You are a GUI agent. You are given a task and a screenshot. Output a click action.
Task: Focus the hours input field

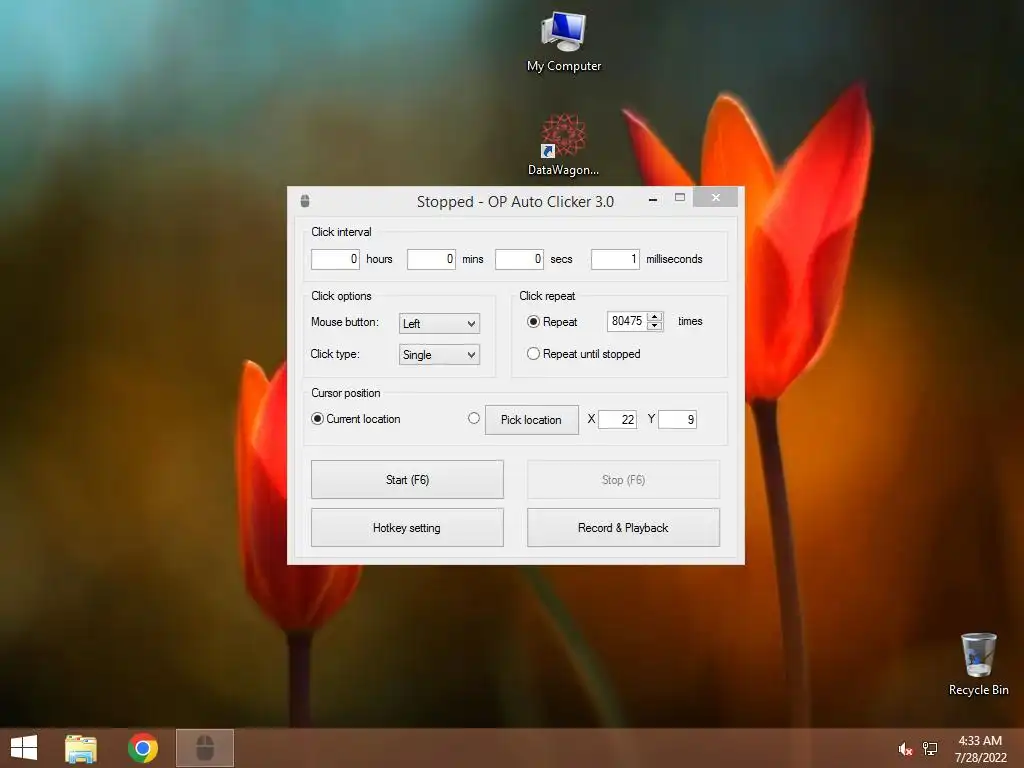335,259
